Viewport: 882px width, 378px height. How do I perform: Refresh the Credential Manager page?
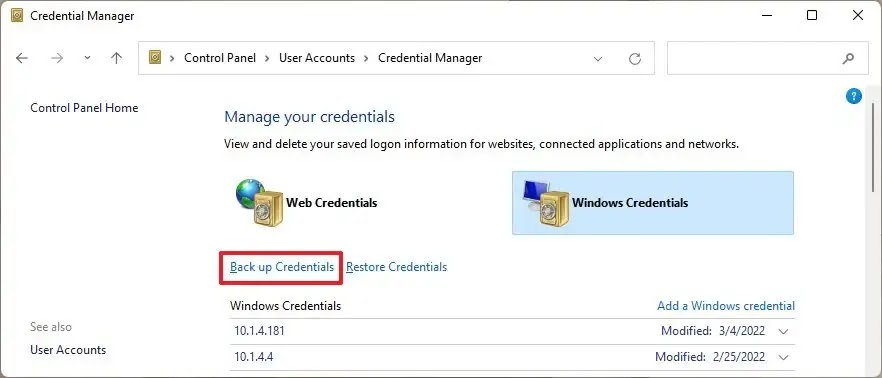coord(635,58)
